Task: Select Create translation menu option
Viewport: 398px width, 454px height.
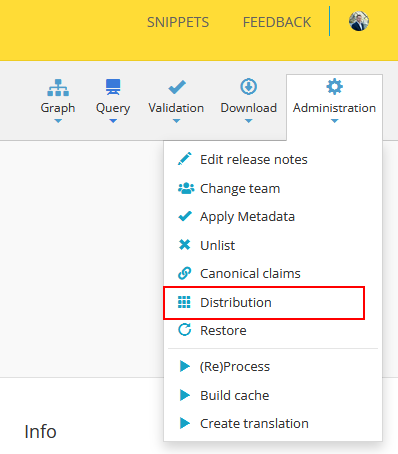Action: pyautogui.click(x=273, y=423)
